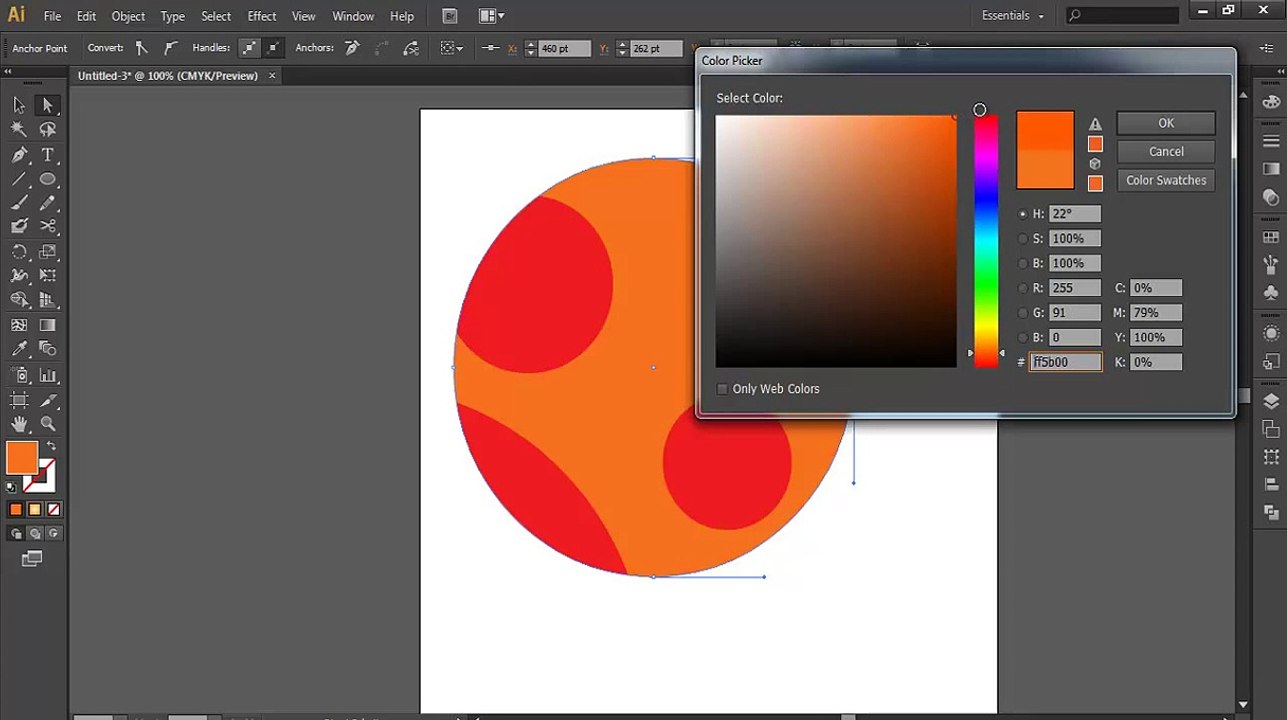Select the Type tool
Image resolution: width=1287 pixels, height=720 pixels.
pos(47,155)
